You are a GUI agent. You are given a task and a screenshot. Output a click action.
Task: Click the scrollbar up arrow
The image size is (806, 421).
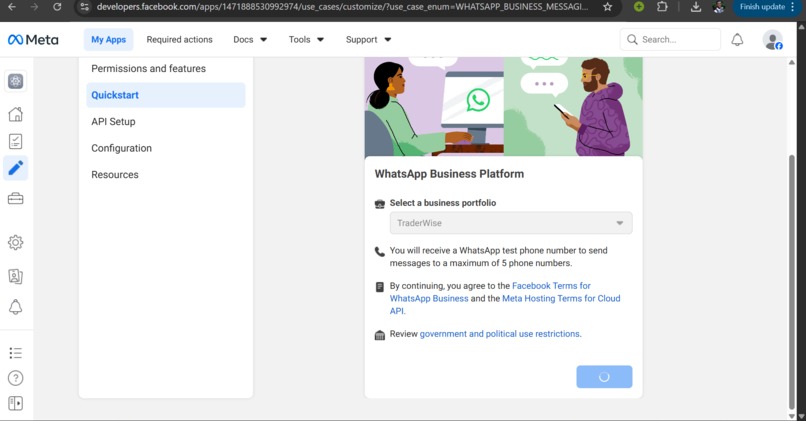[792, 62]
